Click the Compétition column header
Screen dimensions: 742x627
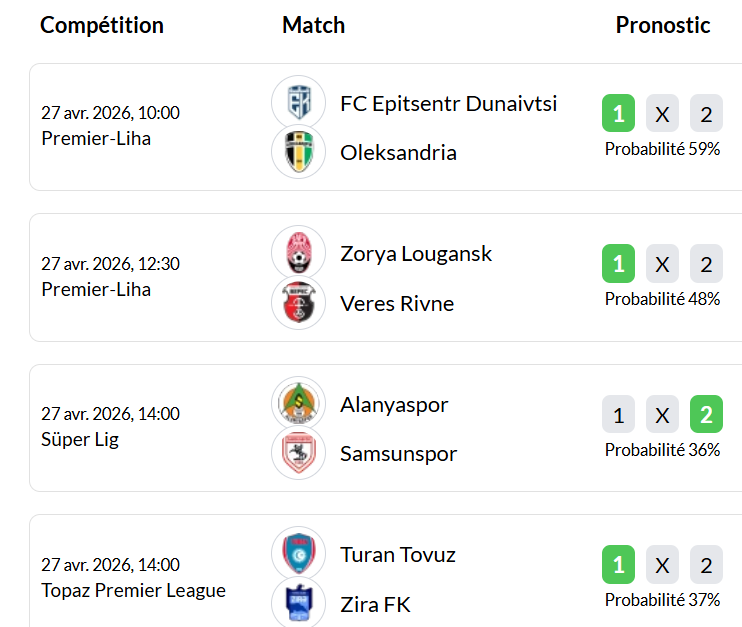click(102, 25)
